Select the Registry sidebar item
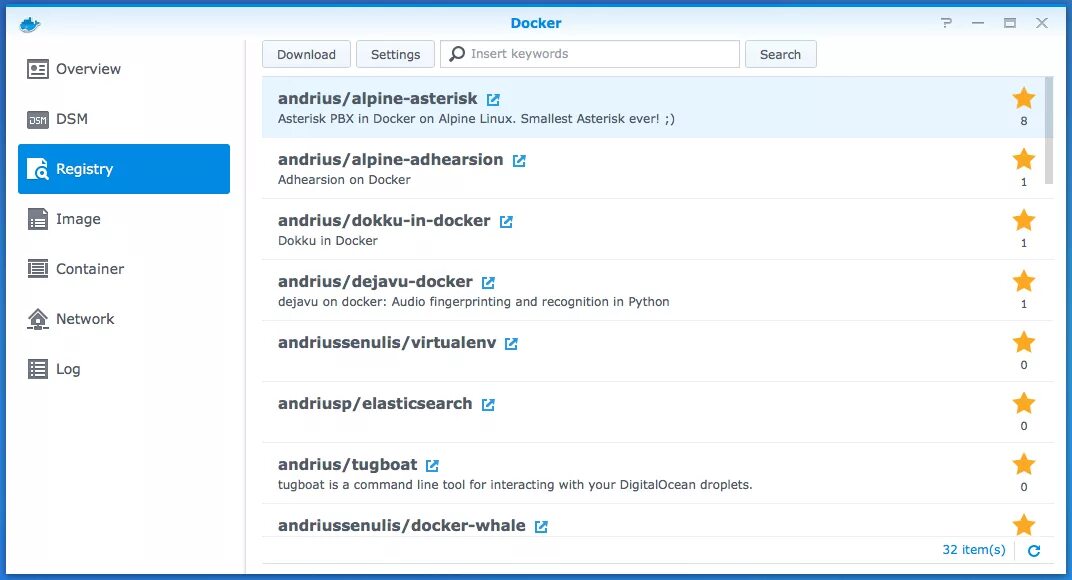Image resolution: width=1072 pixels, height=580 pixels. click(x=124, y=169)
